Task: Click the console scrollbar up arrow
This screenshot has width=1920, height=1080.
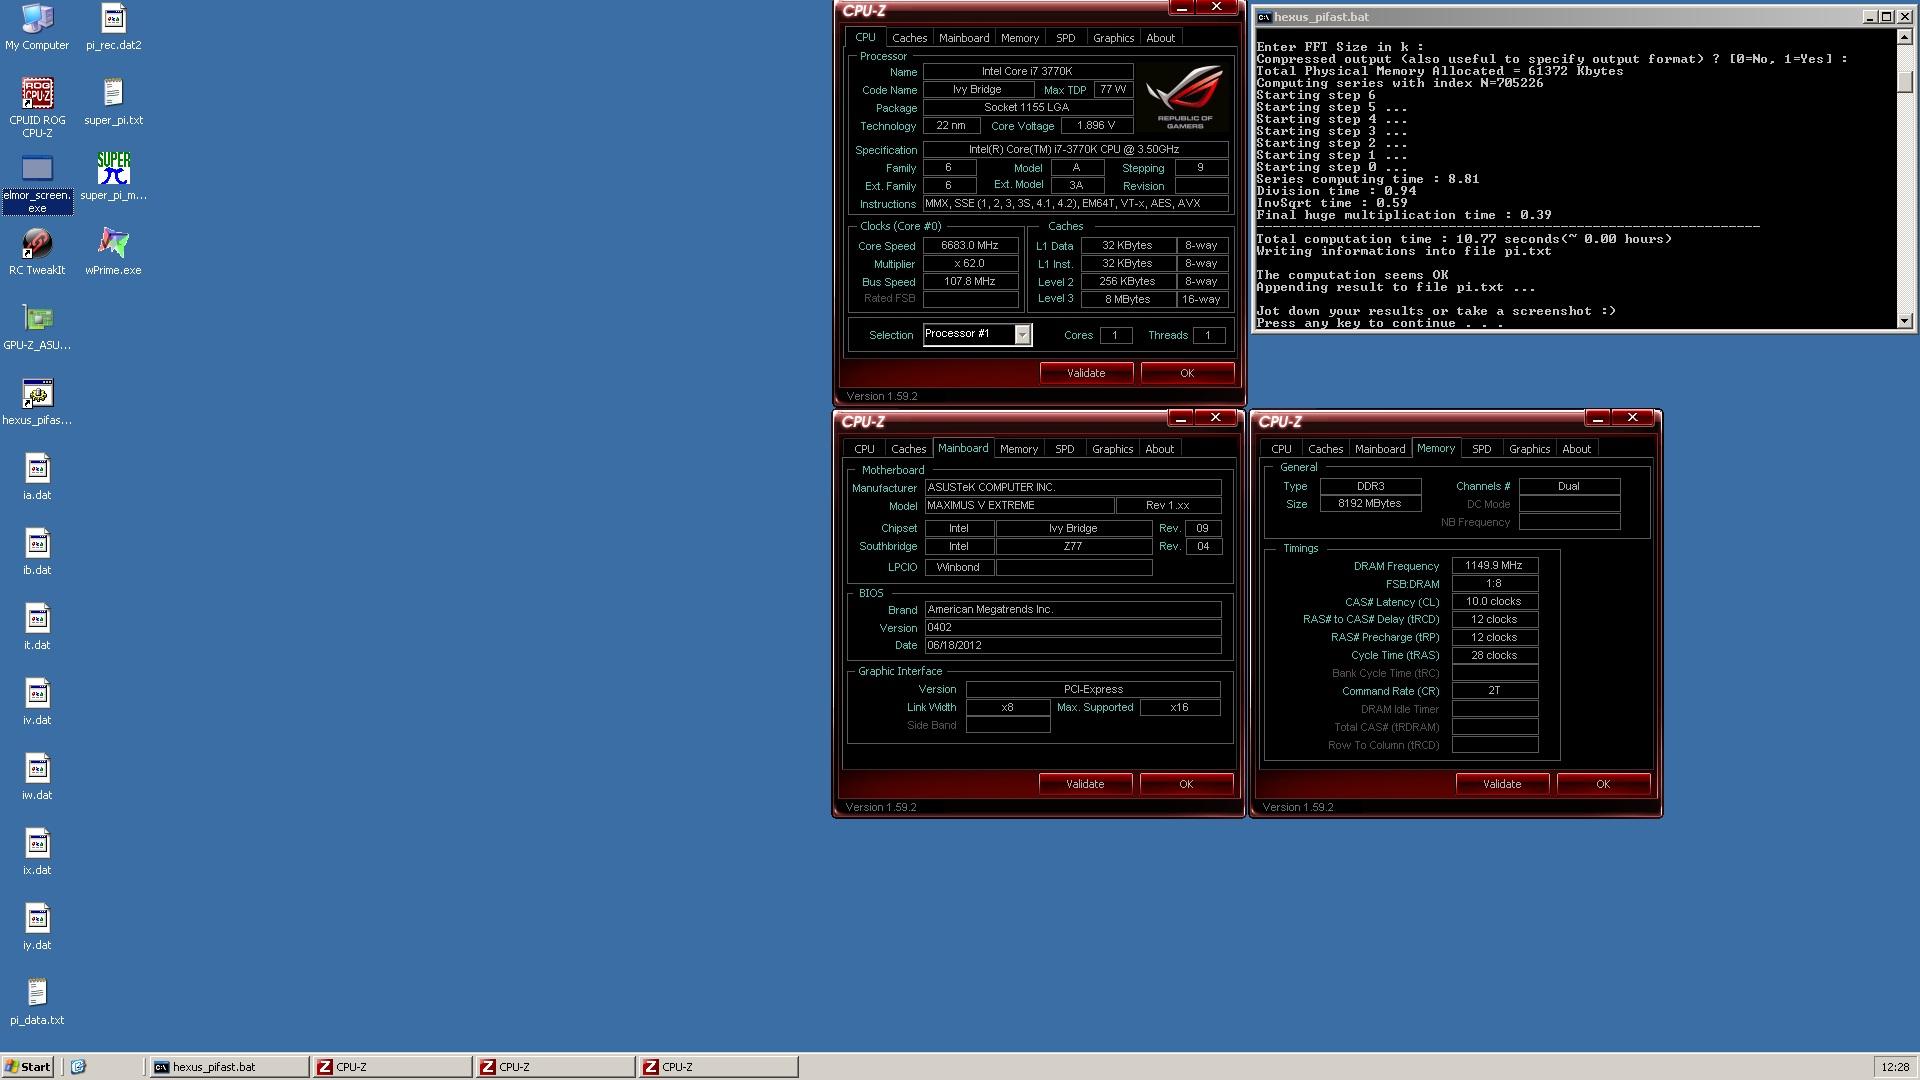Action: coord(1904,37)
